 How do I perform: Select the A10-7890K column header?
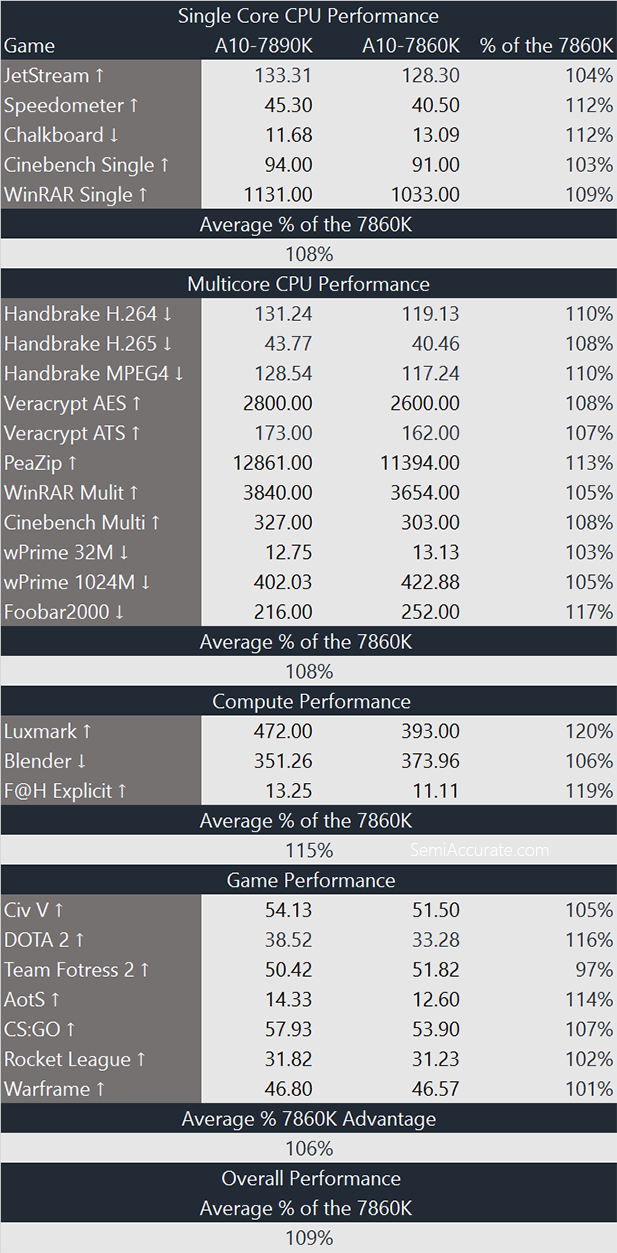pos(263,46)
